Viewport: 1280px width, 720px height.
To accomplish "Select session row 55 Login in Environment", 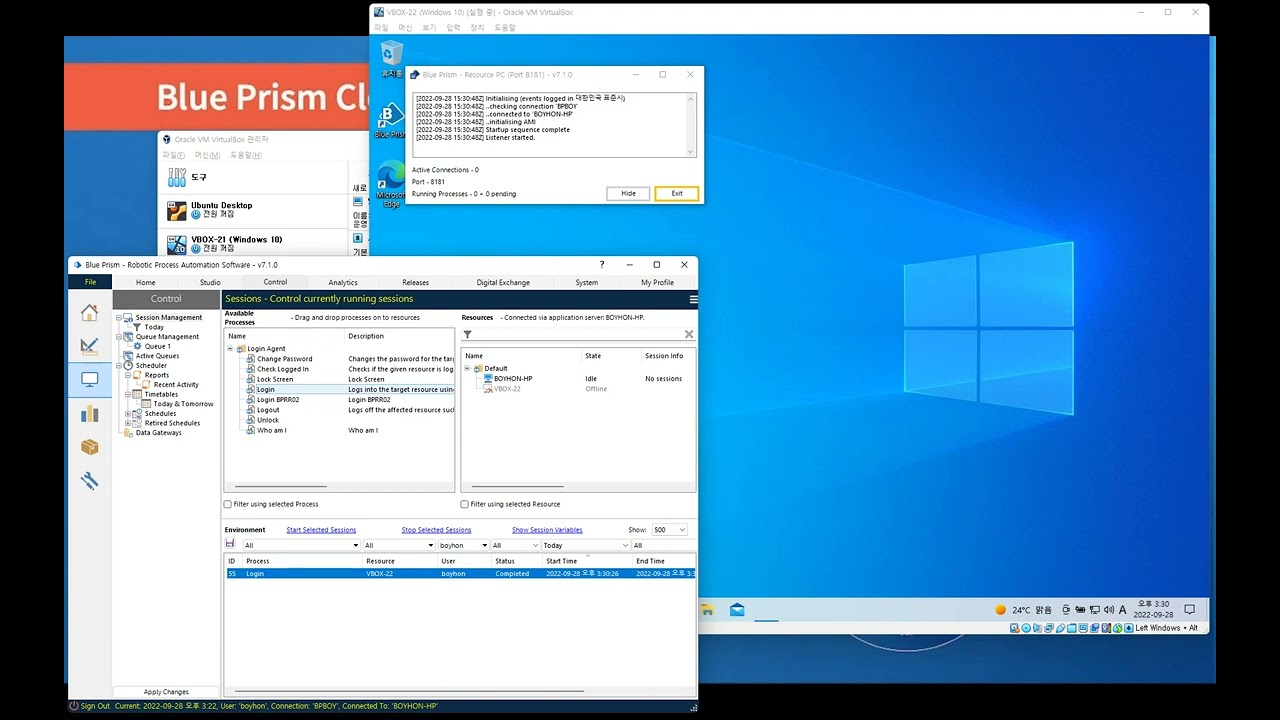I will point(460,574).
